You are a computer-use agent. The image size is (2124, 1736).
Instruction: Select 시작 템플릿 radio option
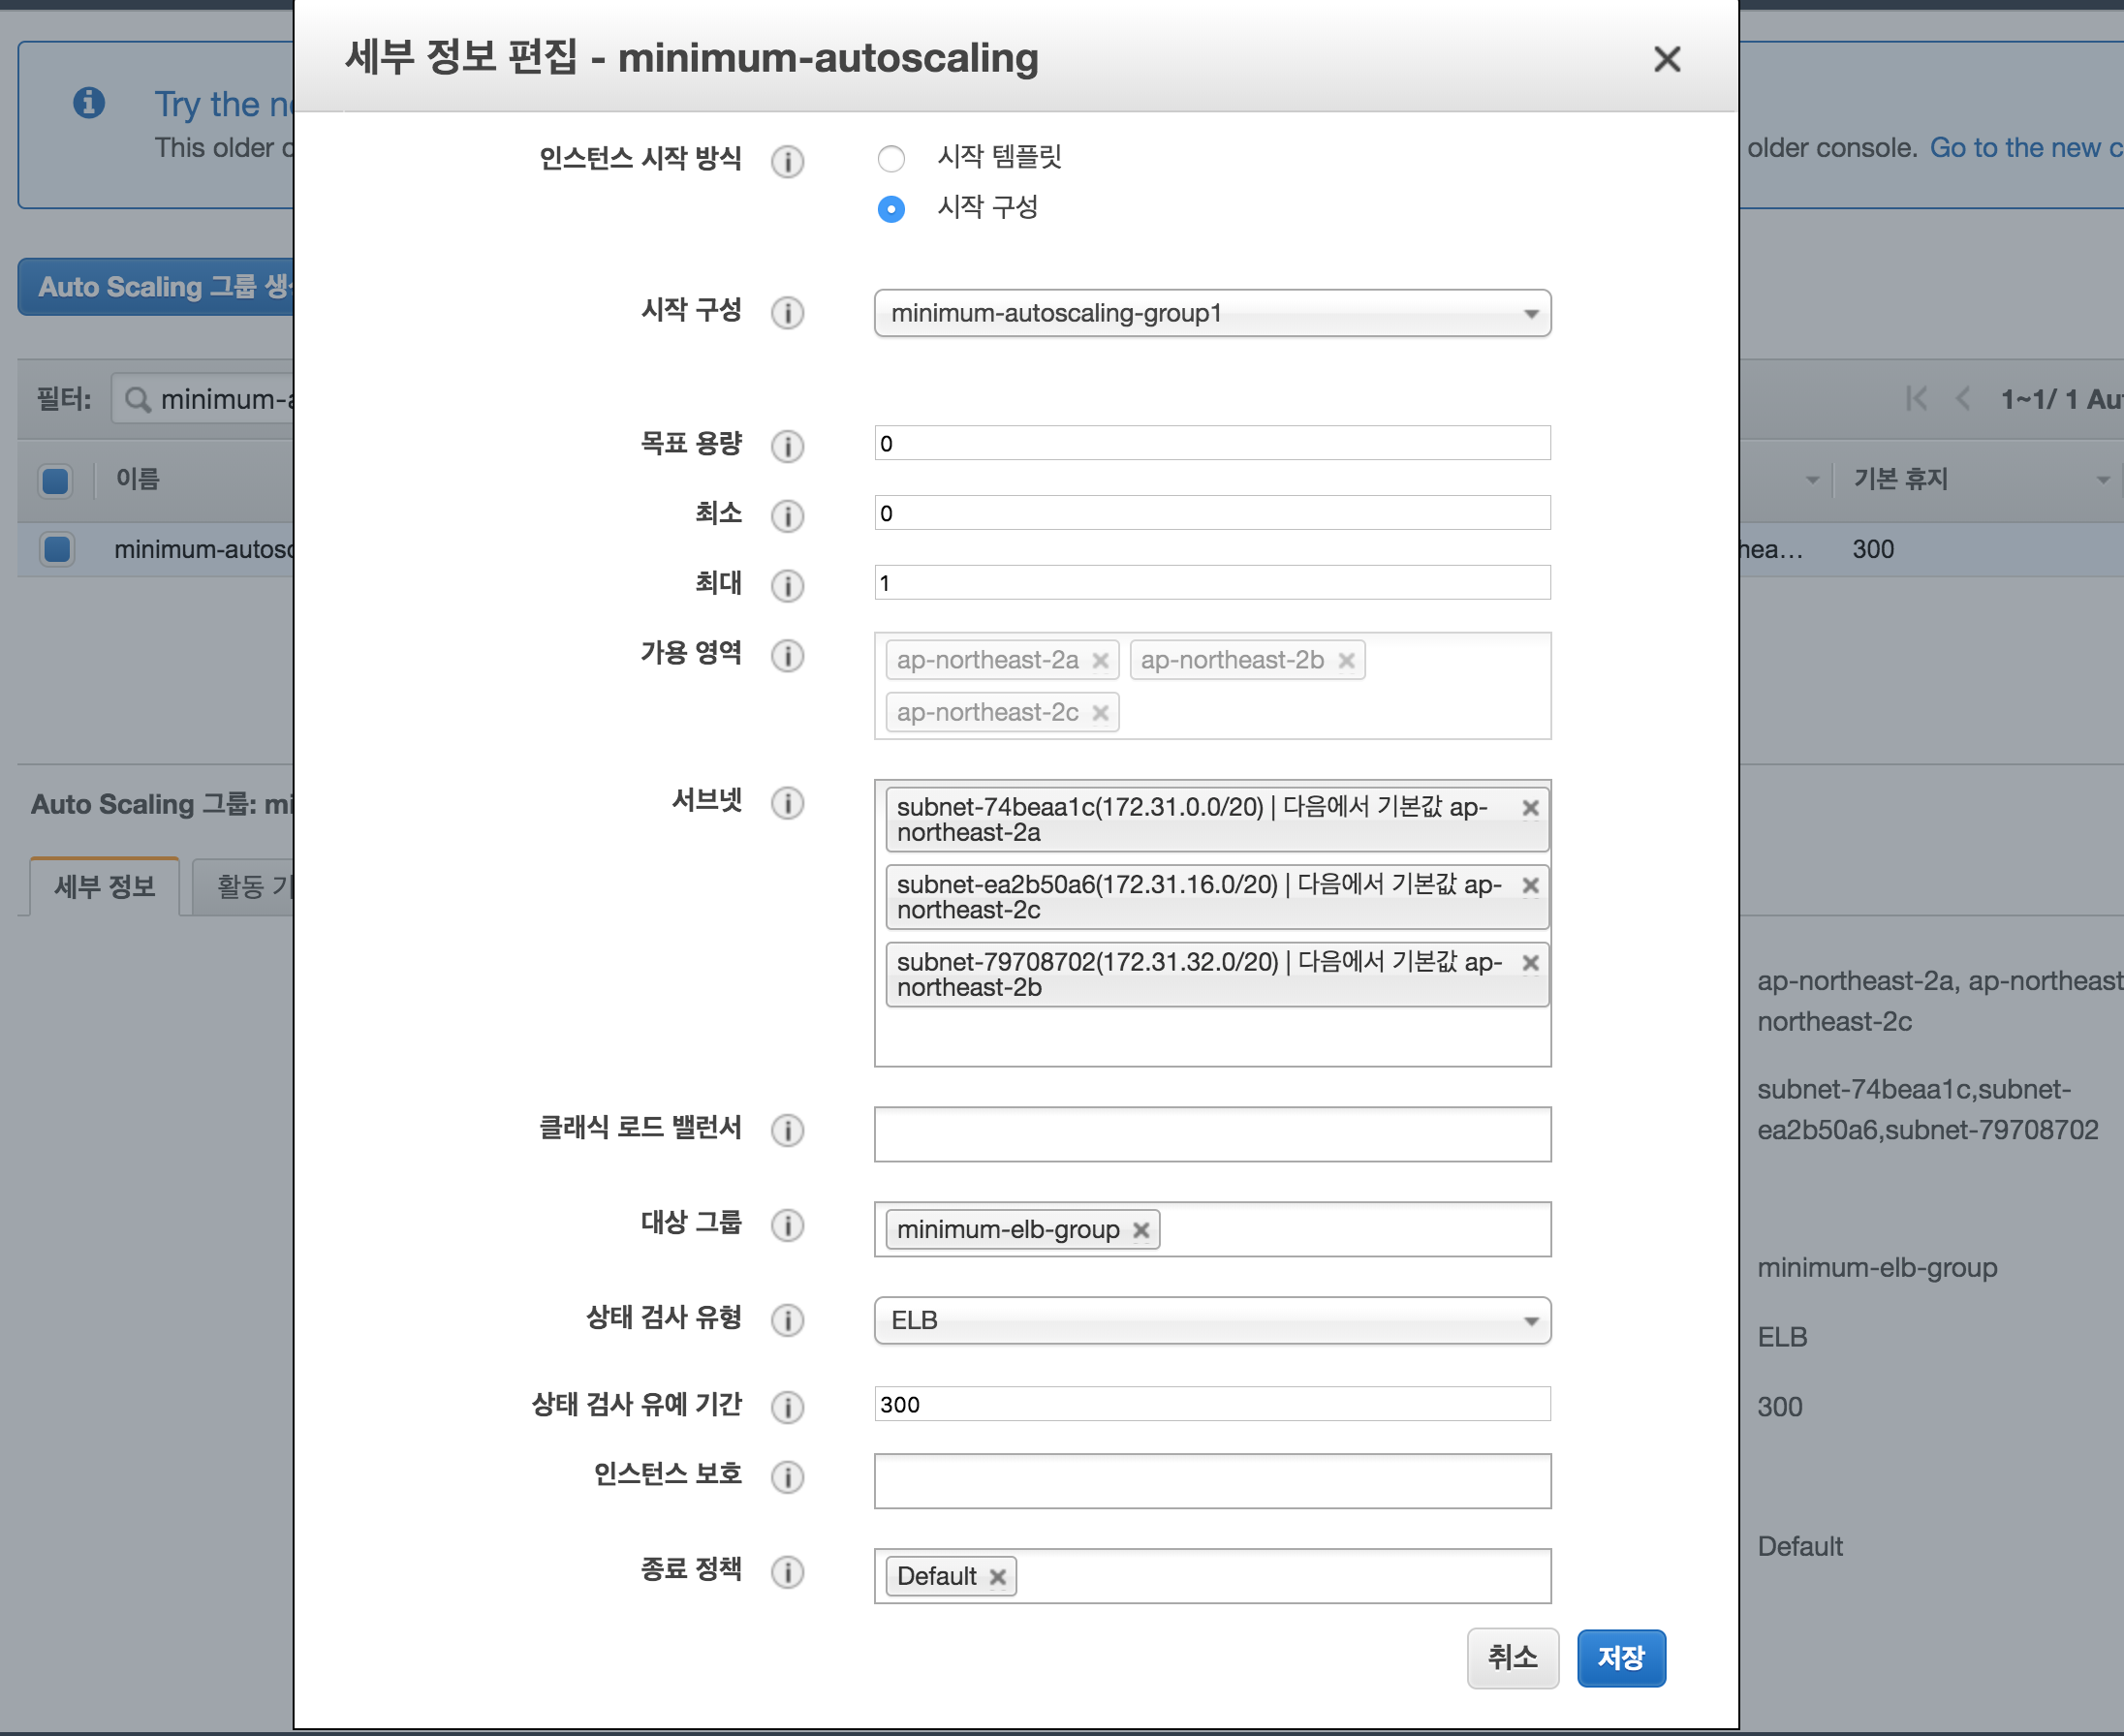click(891, 158)
